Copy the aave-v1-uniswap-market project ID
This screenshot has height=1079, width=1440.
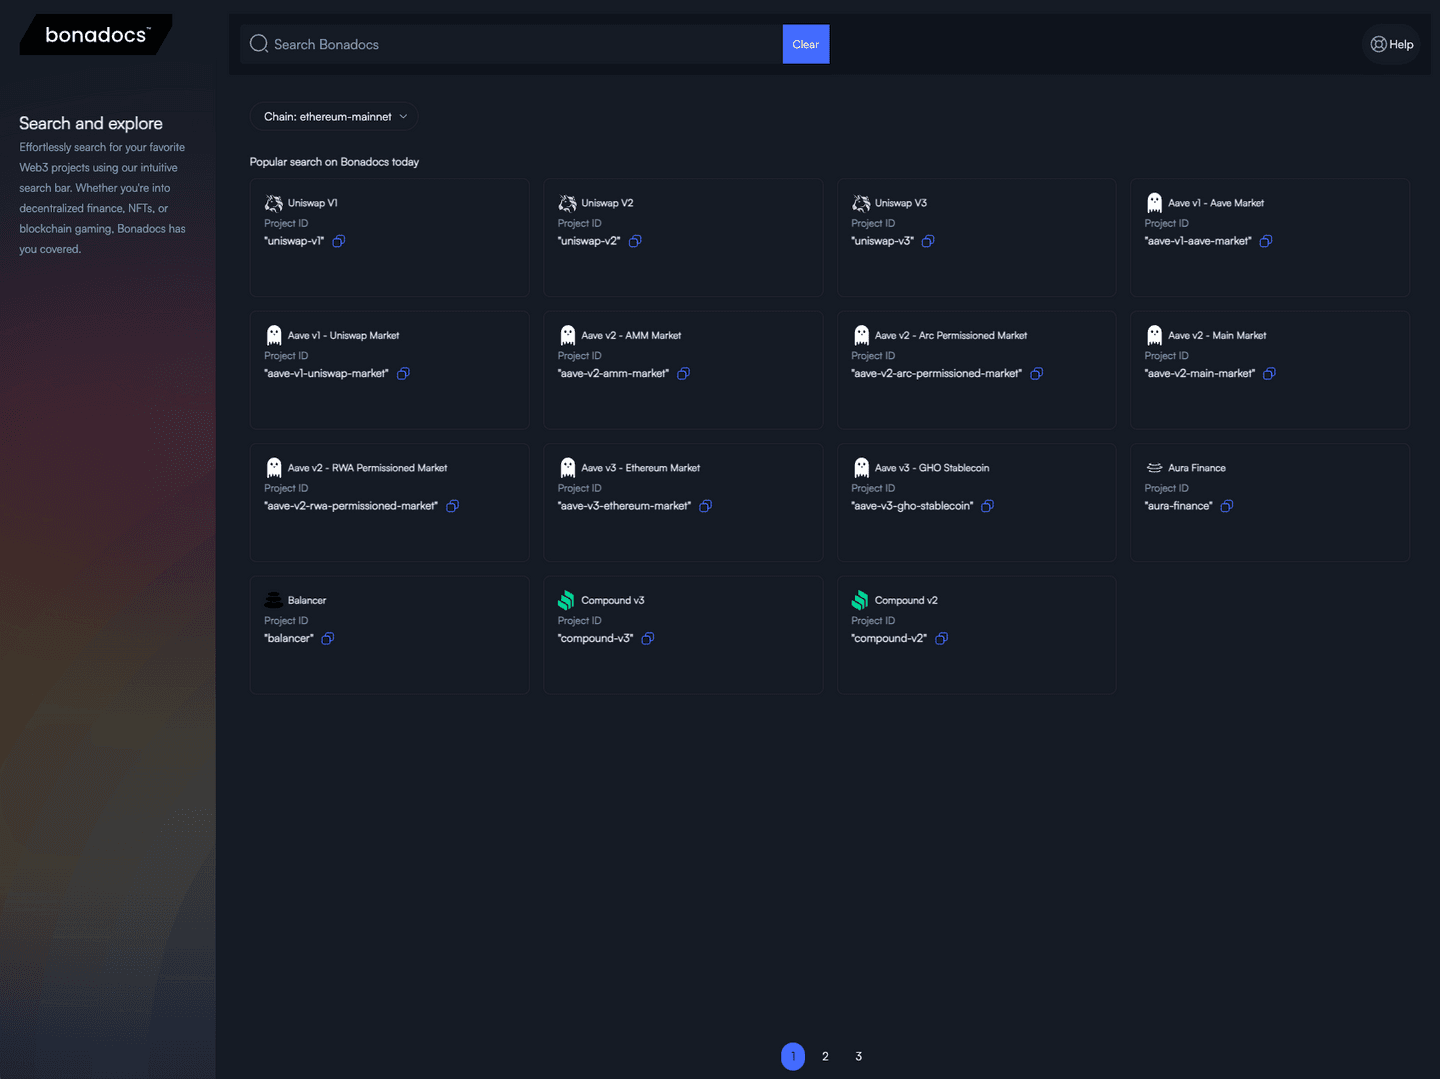point(403,373)
